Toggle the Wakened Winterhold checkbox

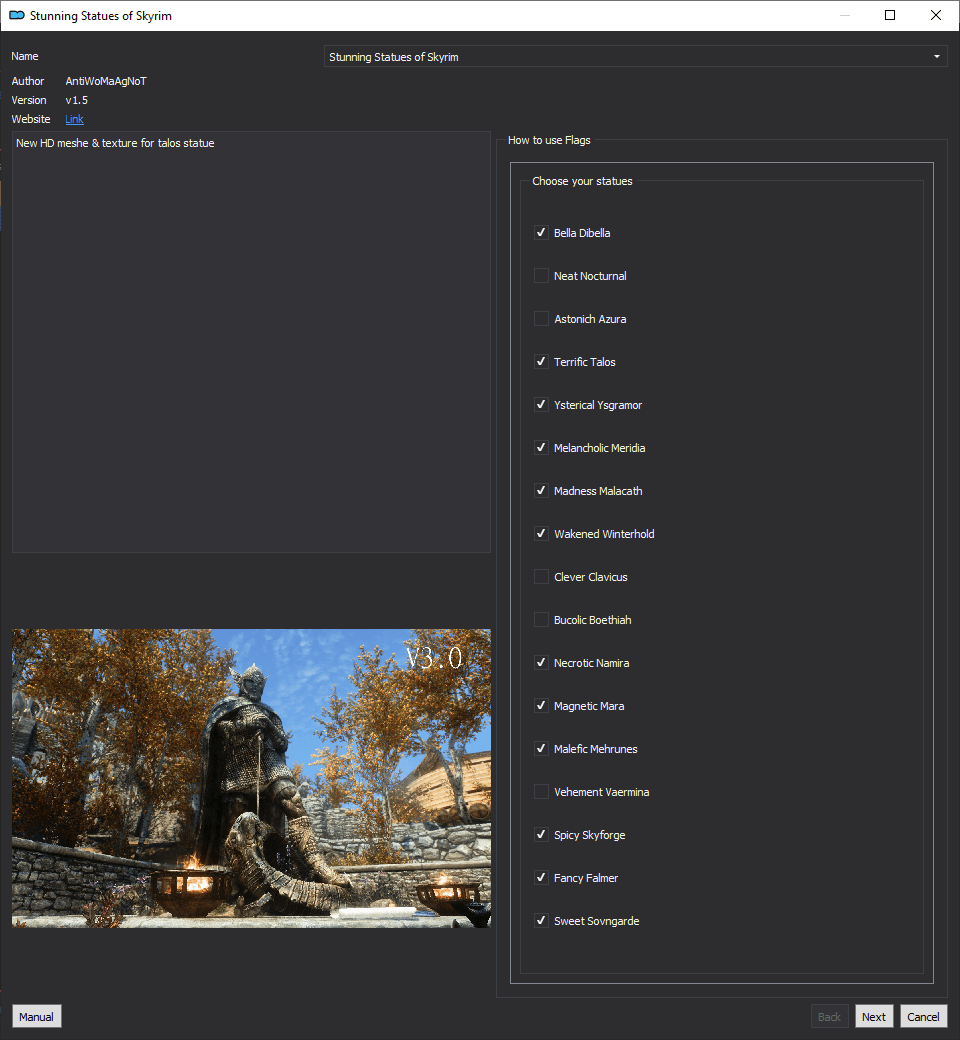[541, 534]
